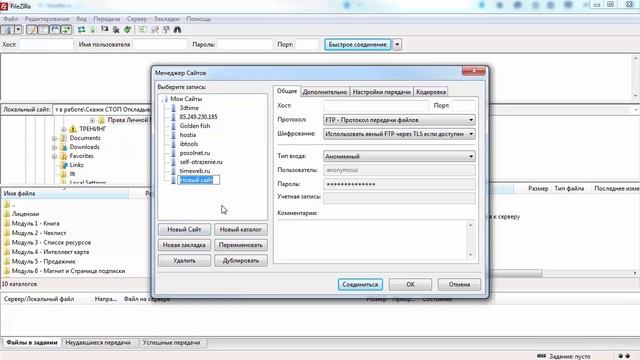Image resolution: width=640 pixels, height=360 pixels.
Task: Select the self-otrazenie.ru site entry
Action: tap(201, 162)
